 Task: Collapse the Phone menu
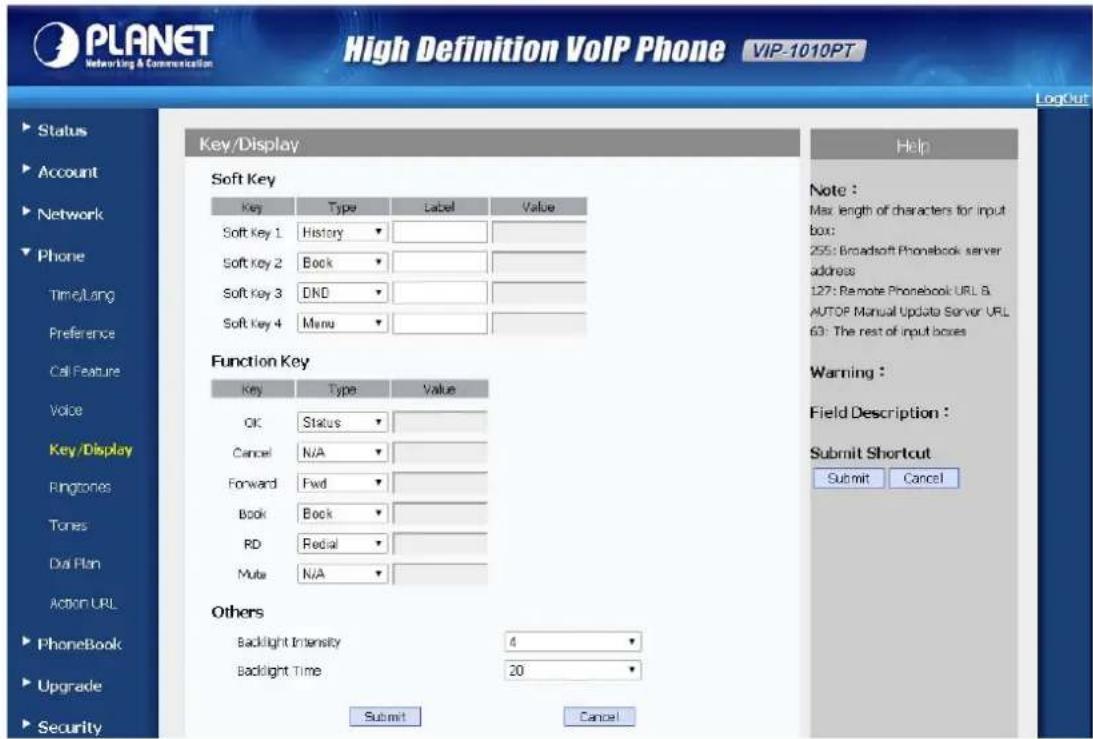pos(61,256)
